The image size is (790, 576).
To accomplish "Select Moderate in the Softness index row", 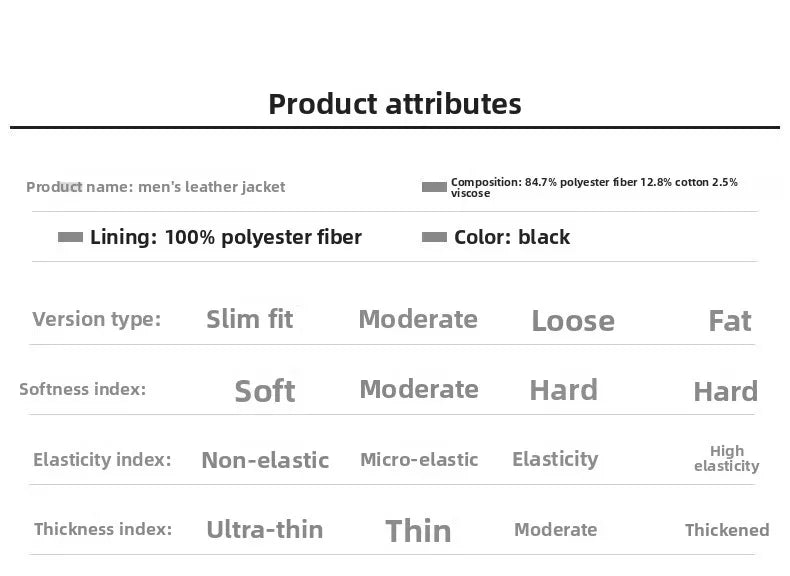I will pos(419,389).
